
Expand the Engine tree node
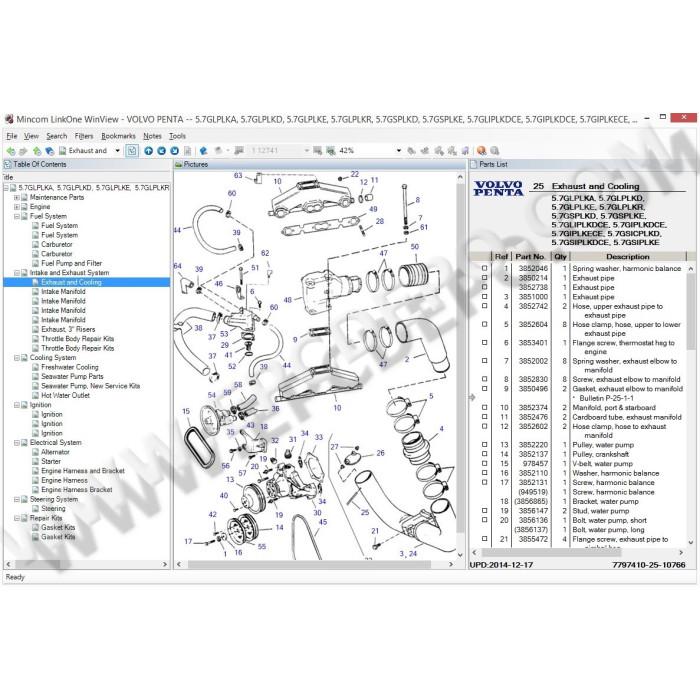(x=17, y=207)
